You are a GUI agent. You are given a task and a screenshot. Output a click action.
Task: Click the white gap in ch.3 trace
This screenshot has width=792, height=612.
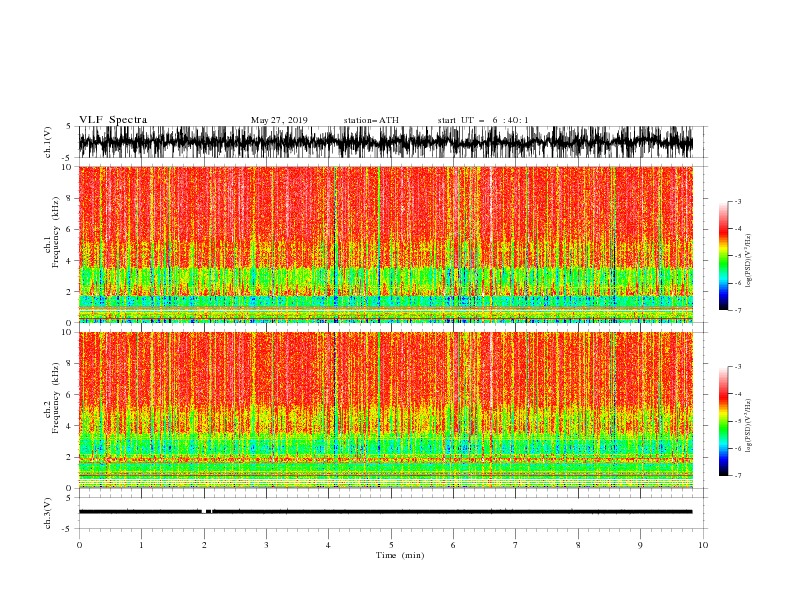[204, 512]
